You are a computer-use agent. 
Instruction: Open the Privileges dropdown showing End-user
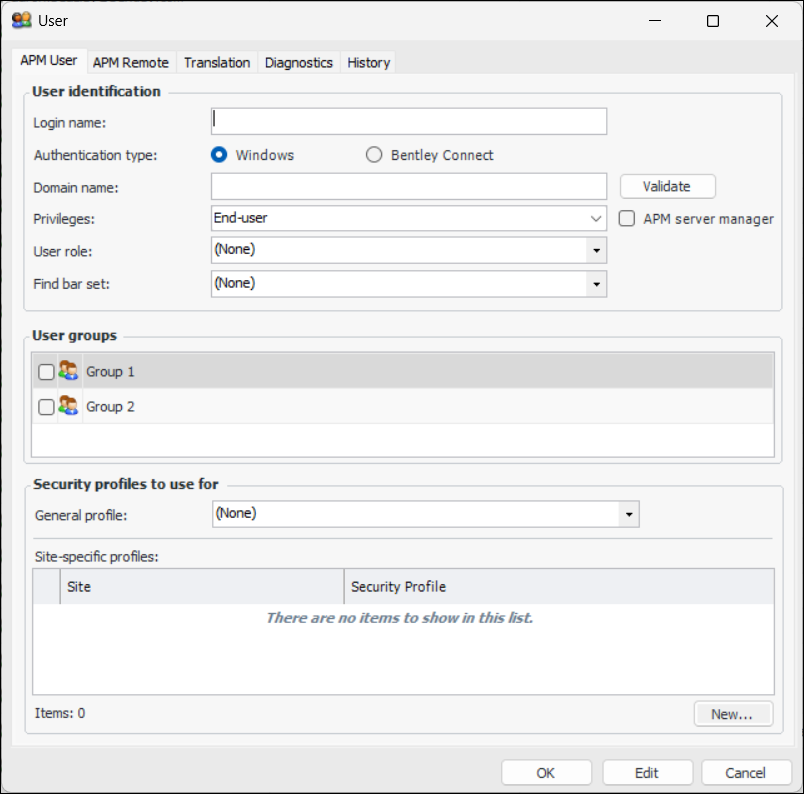[x=409, y=218]
